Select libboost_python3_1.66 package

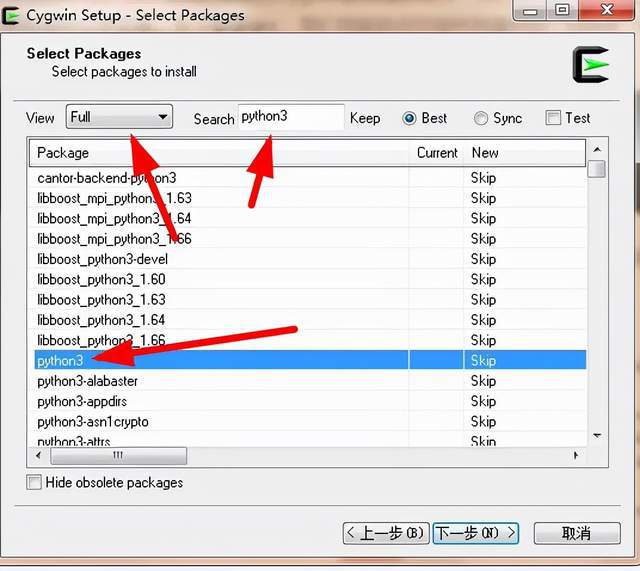tap(101, 340)
